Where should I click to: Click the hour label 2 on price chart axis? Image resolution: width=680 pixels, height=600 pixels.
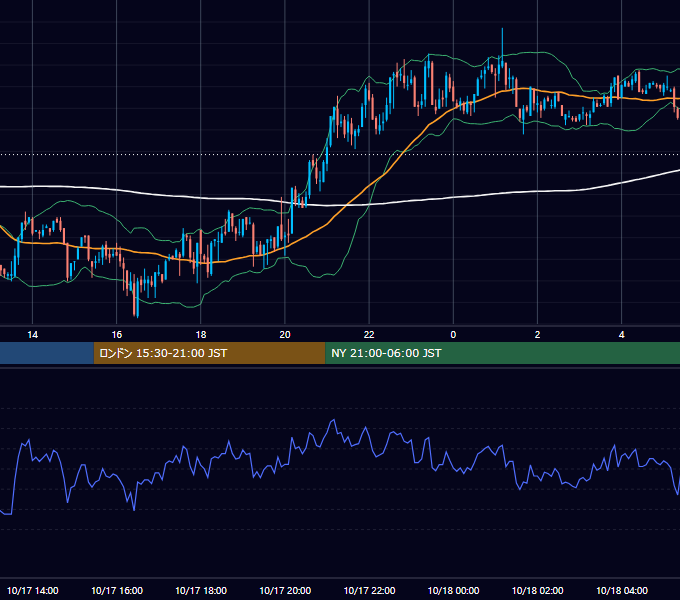point(537,335)
